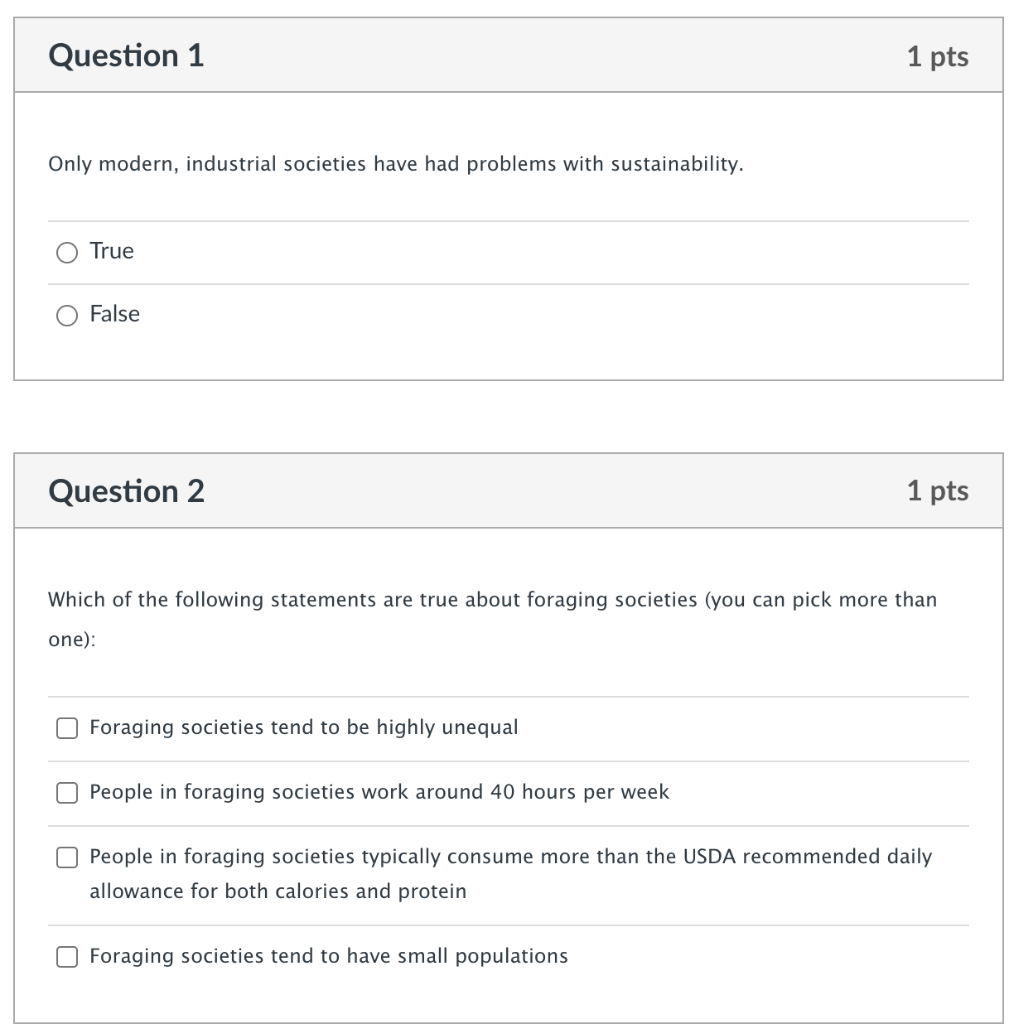The width and height of the screenshot is (1009, 1024).
Task: Click the 'consume more than the USDA recommended' text
Action: tap(664, 856)
